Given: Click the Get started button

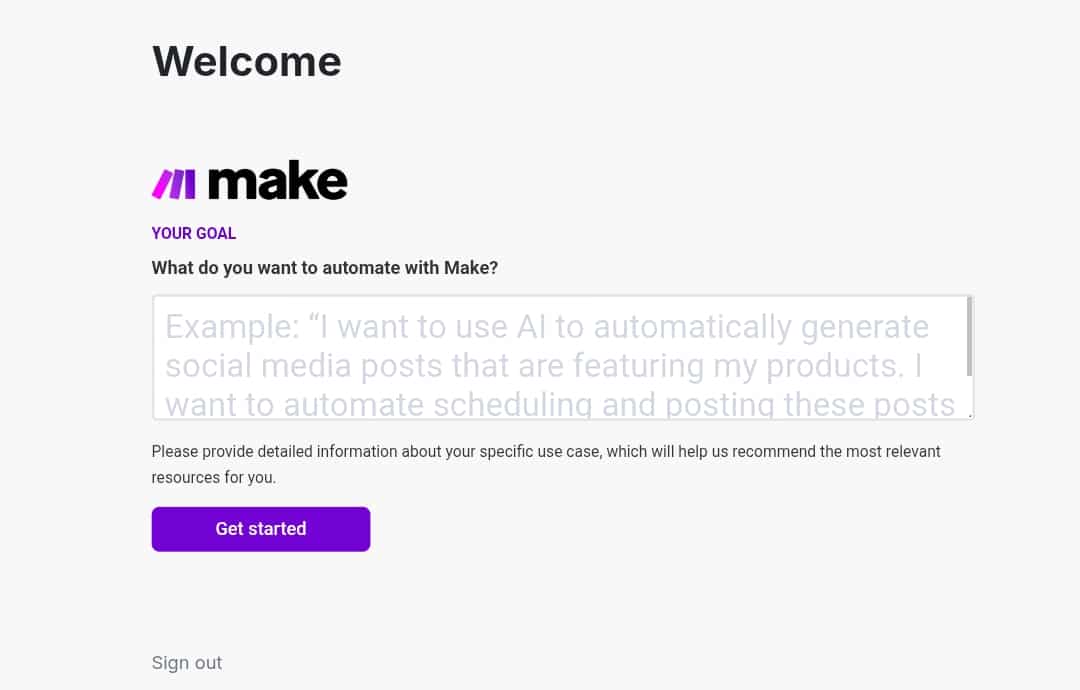Looking at the screenshot, I should 261,529.
